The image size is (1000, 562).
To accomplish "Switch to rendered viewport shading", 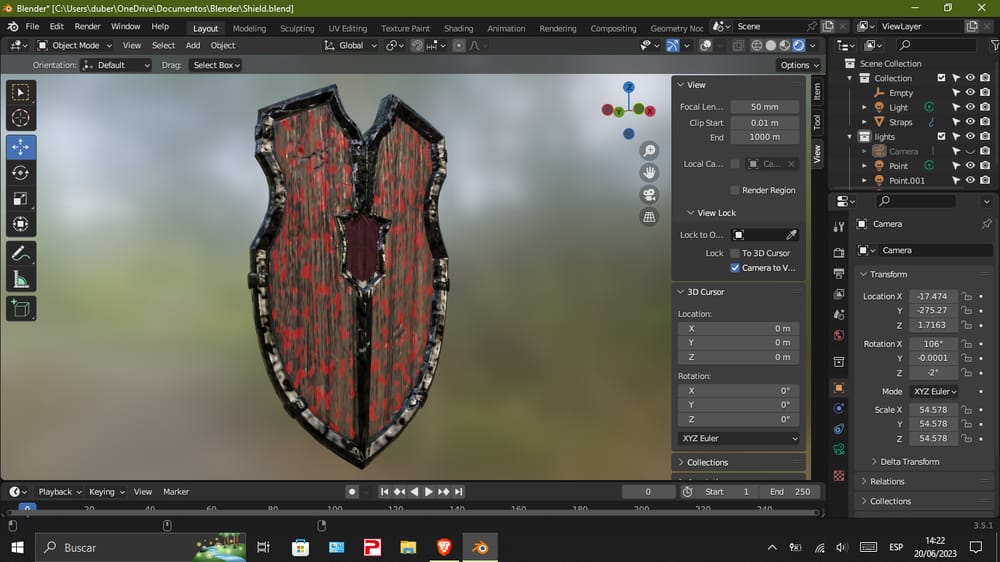I will pos(798,46).
